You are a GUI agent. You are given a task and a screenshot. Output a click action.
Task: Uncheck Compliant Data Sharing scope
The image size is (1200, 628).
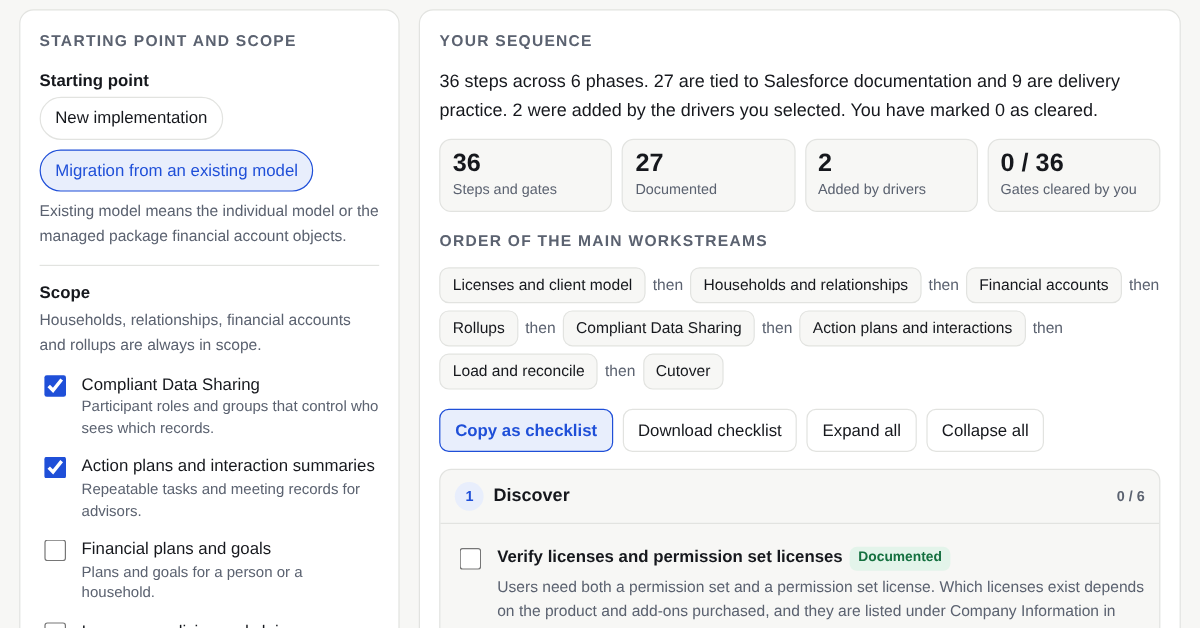pos(55,386)
